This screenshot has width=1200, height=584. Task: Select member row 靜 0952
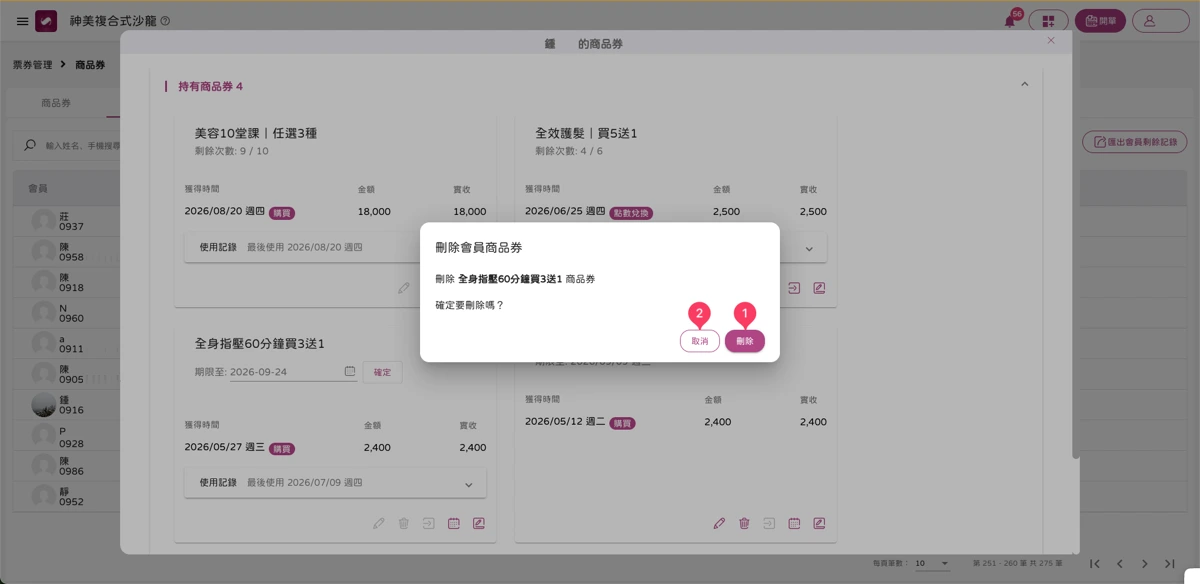(x=66, y=496)
